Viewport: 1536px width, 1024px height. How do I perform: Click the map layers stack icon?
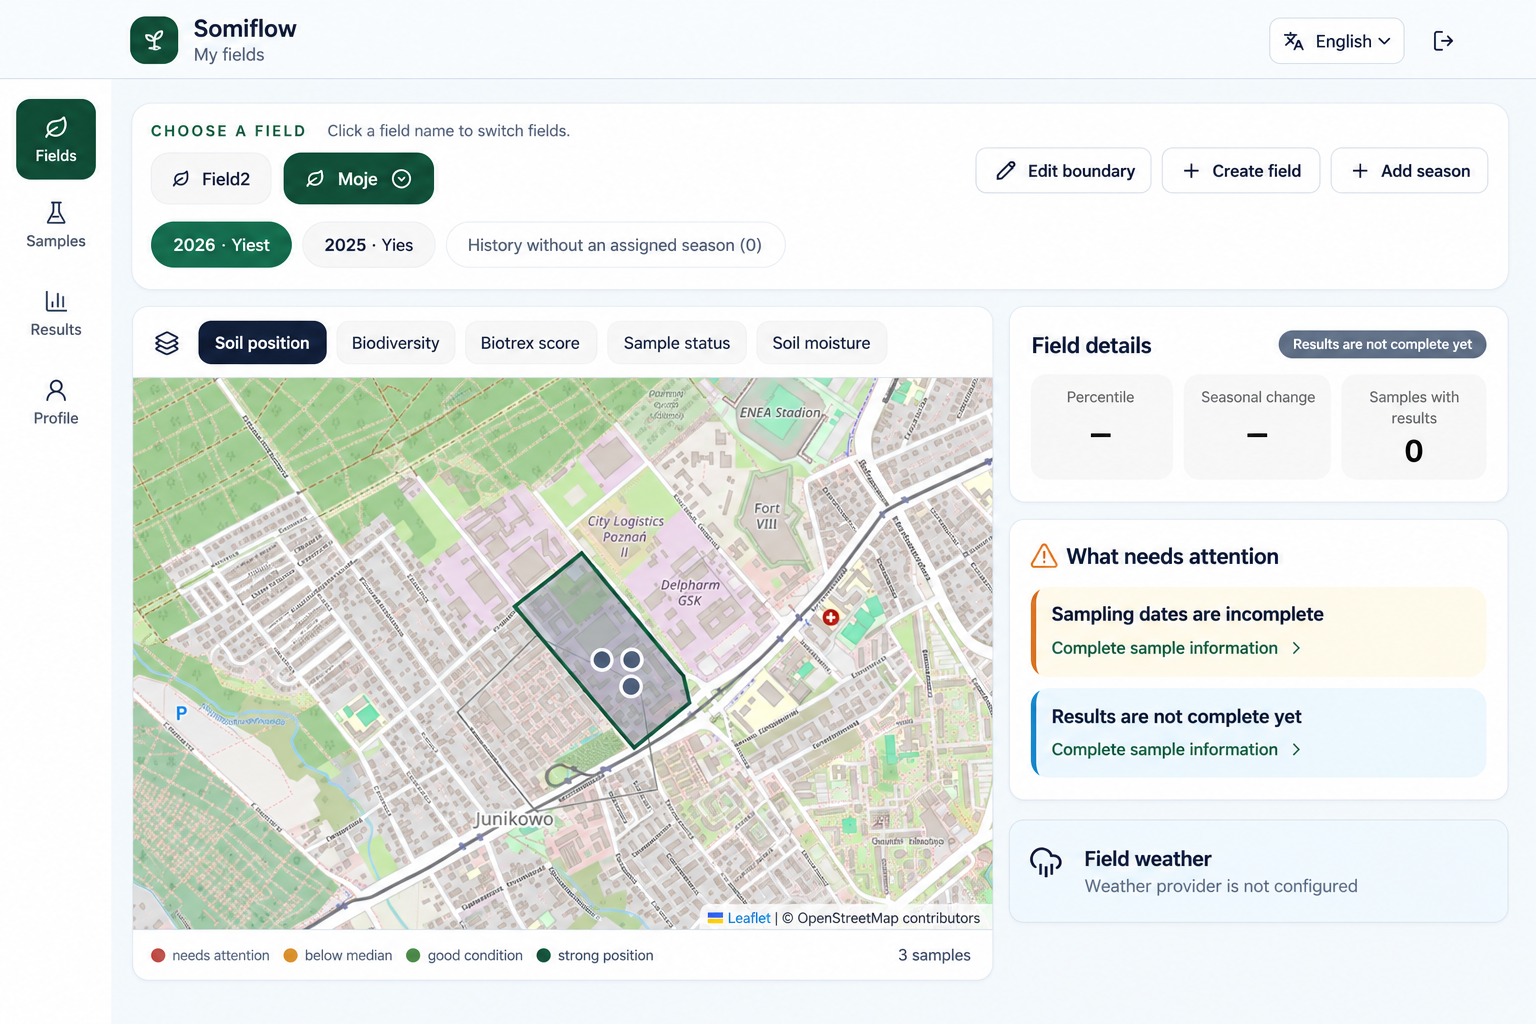pos(167,343)
